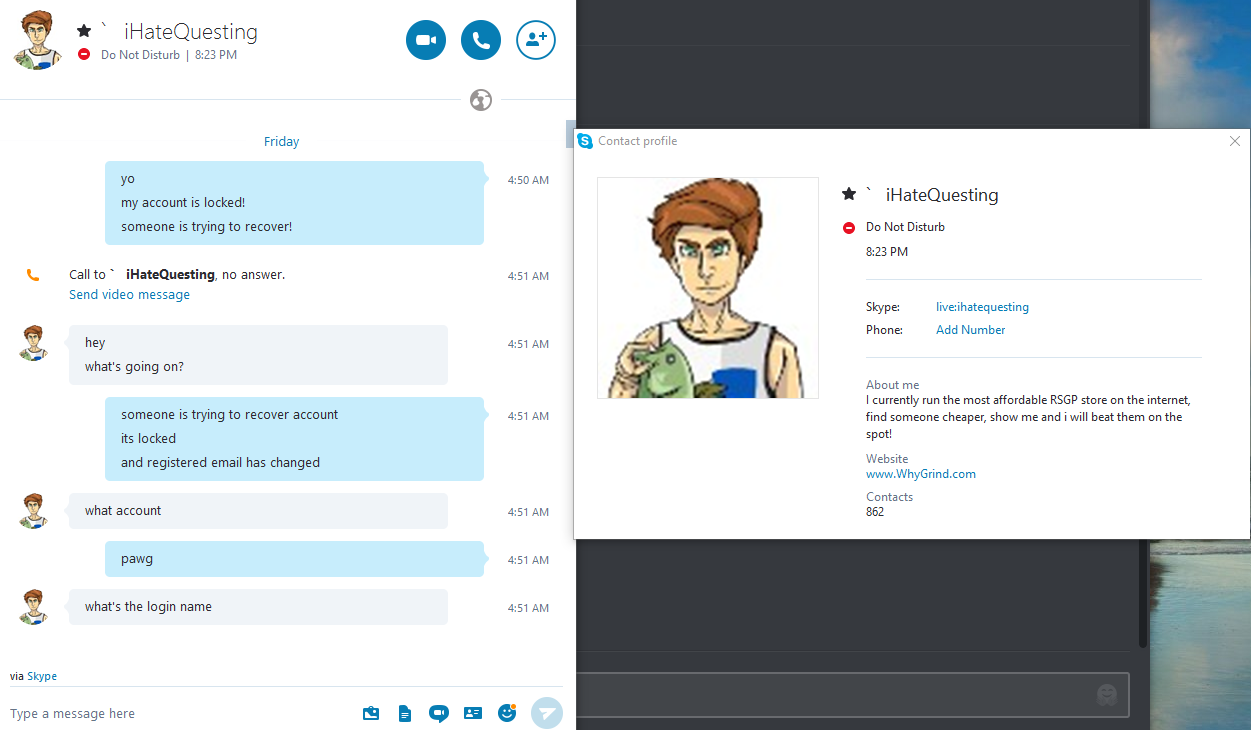Image resolution: width=1251 pixels, height=730 pixels.
Task: Click the chat scrollbar thumb at the top of the conversation
Action: point(570,135)
